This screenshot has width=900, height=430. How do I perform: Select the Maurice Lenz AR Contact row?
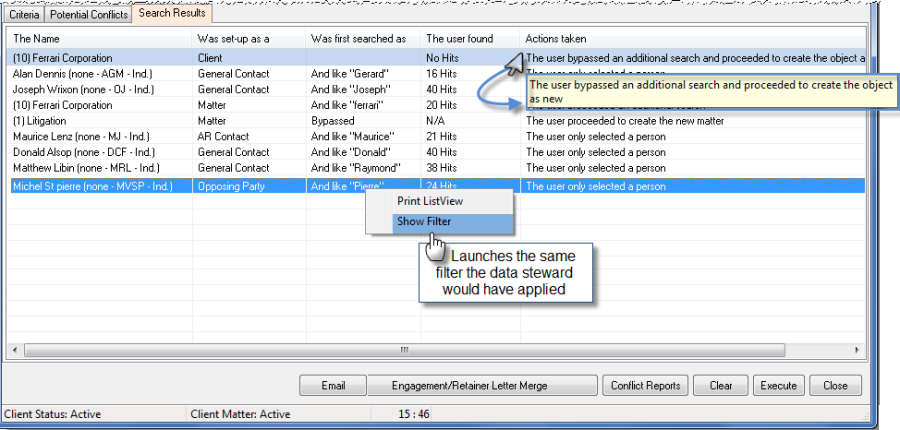coord(438,137)
